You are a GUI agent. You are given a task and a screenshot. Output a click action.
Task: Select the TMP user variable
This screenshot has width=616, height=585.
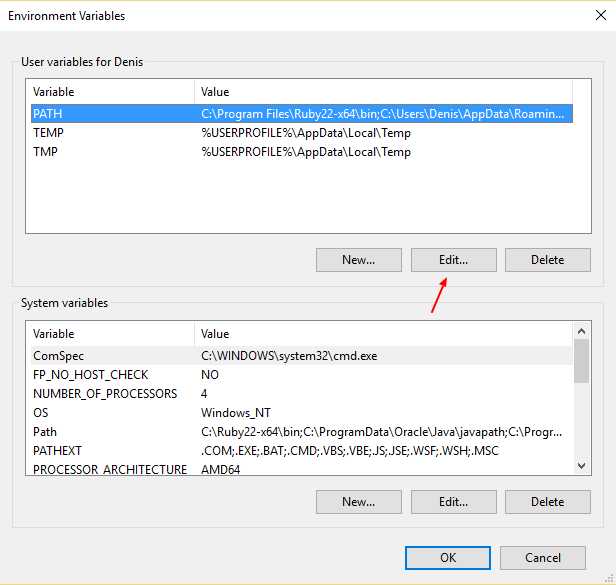(x=45, y=152)
